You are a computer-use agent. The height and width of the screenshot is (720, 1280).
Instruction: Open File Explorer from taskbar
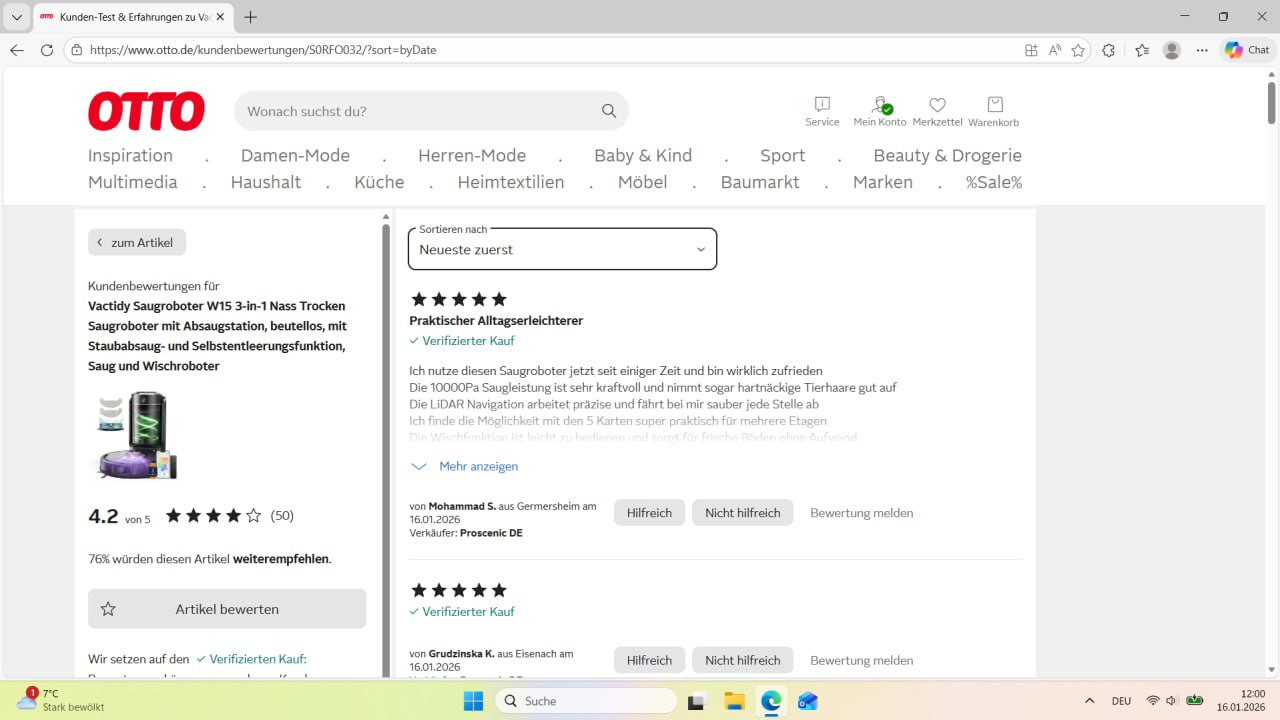click(734, 701)
